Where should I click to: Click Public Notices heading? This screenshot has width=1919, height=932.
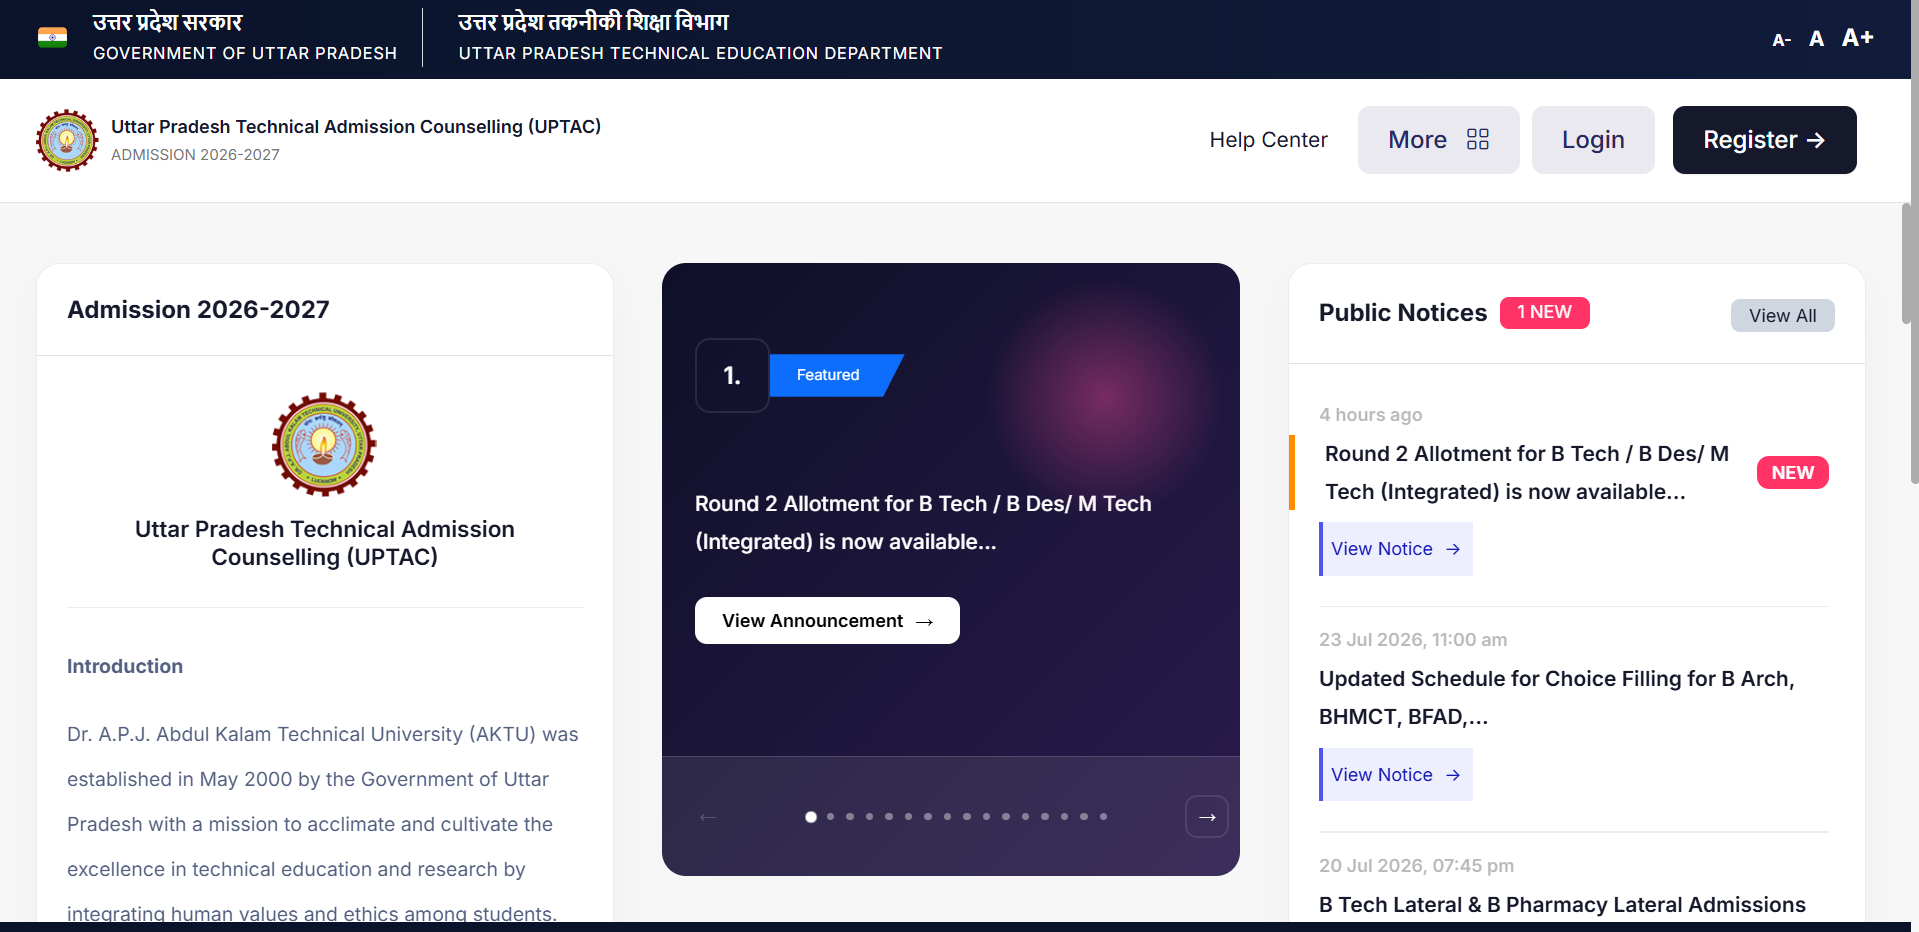[x=1403, y=313]
